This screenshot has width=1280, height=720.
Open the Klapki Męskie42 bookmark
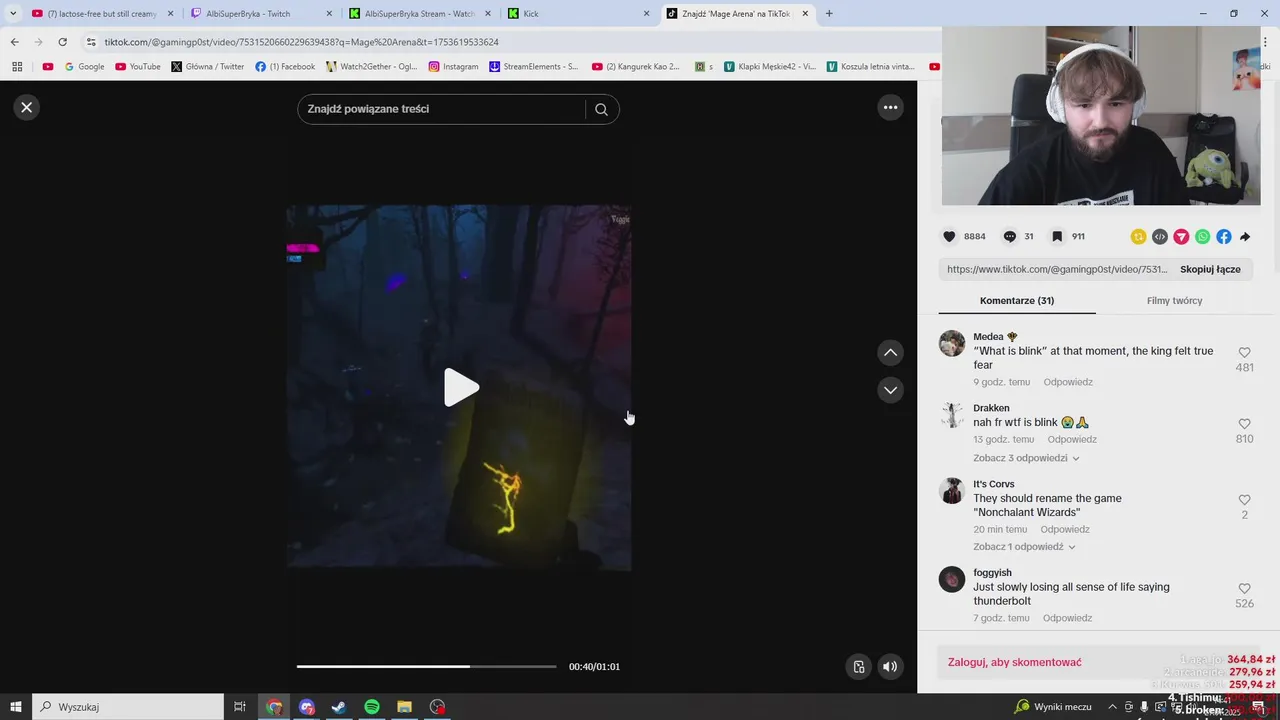(770, 67)
